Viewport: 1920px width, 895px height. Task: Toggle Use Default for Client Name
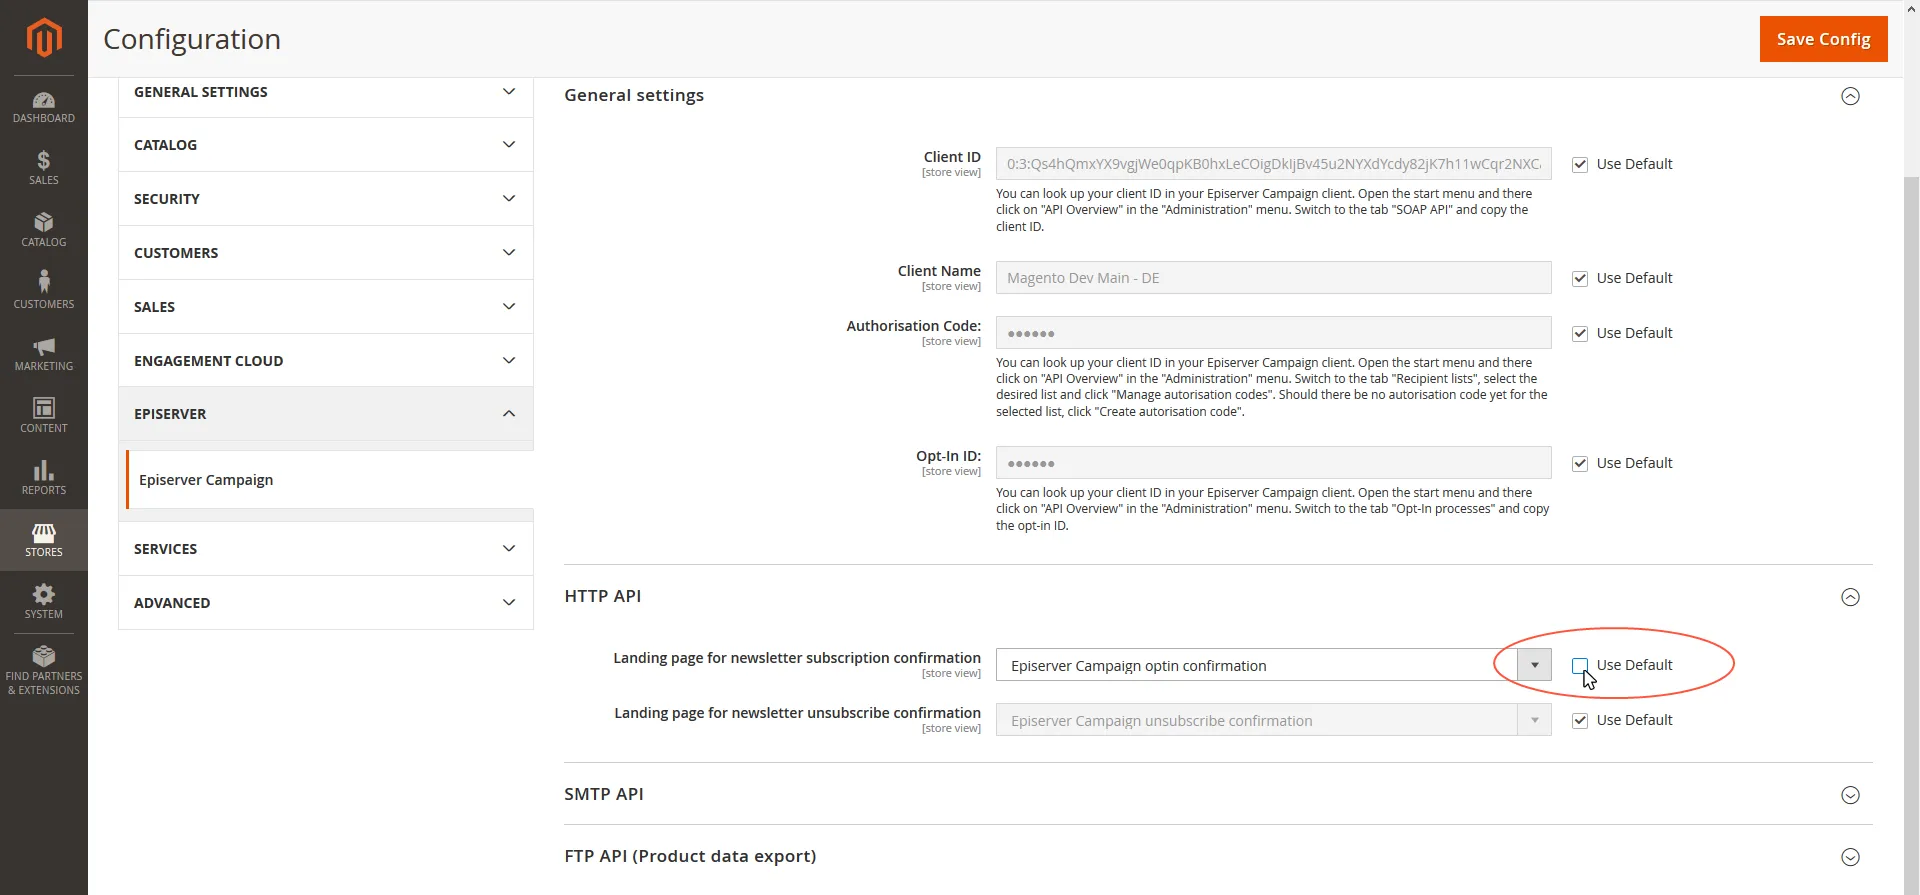pos(1580,279)
